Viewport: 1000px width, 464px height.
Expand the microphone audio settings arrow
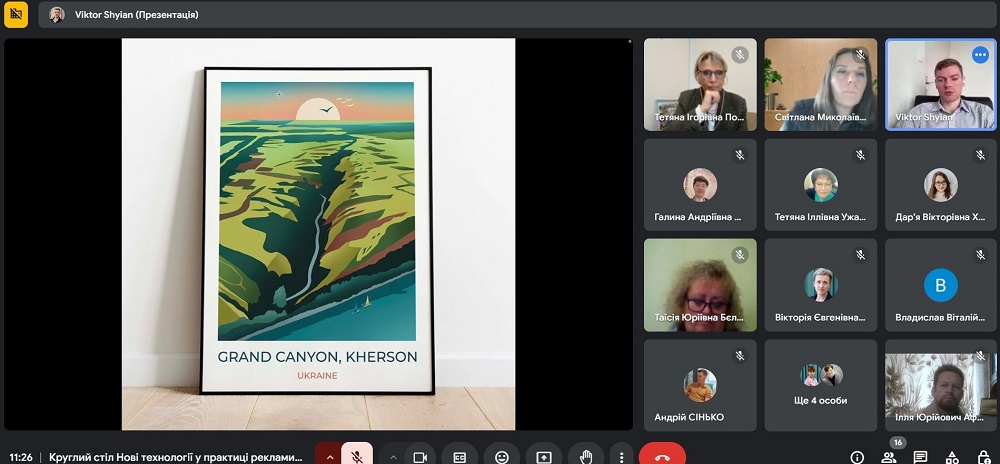(329, 456)
